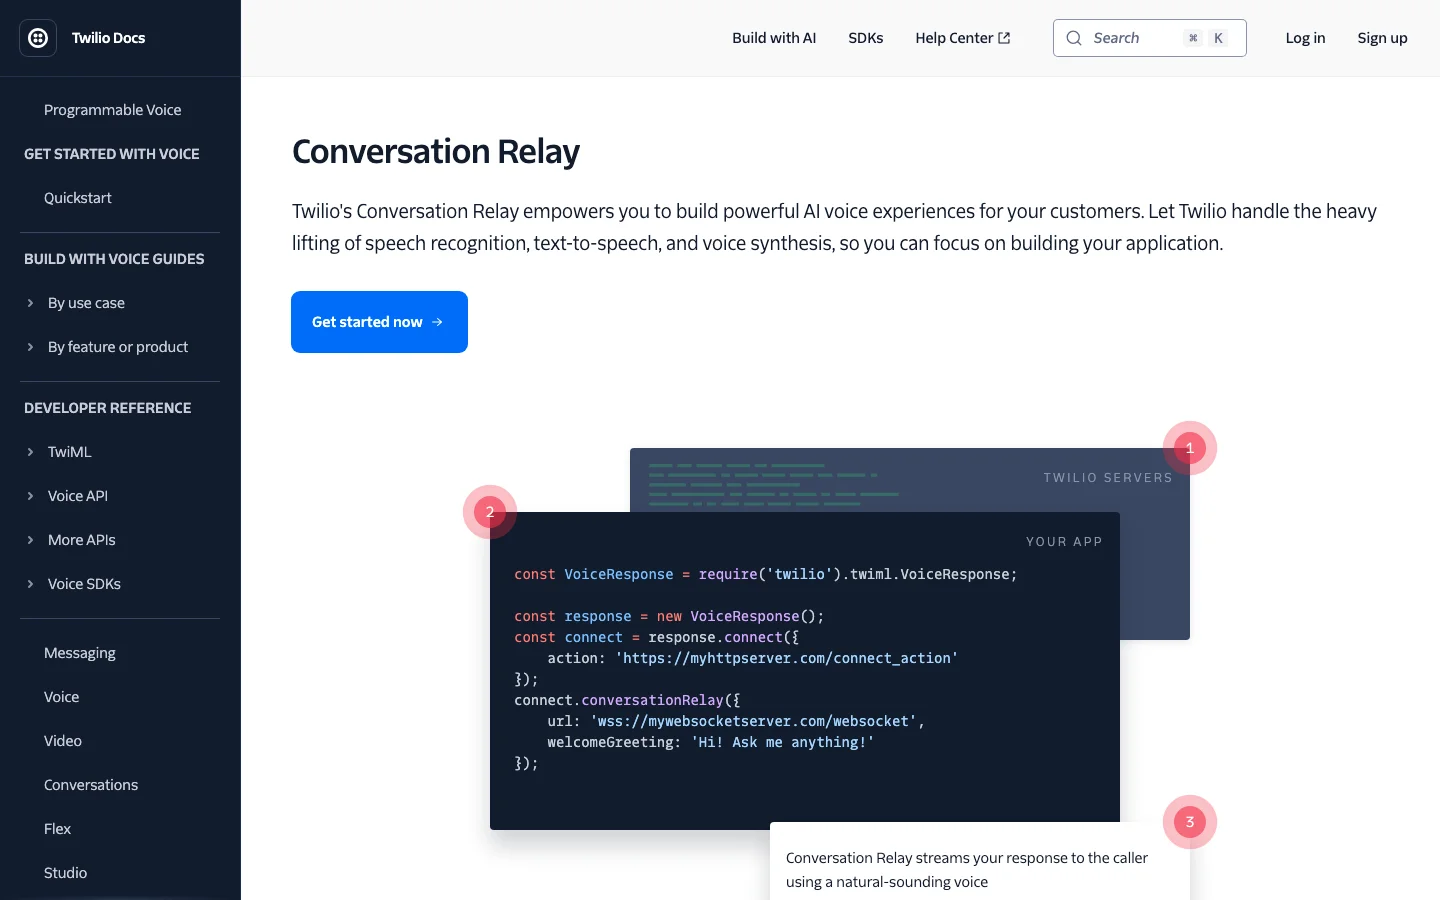Viewport: 1440px width, 900px height.
Task: Click Sign up
Action: pyautogui.click(x=1382, y=38)
